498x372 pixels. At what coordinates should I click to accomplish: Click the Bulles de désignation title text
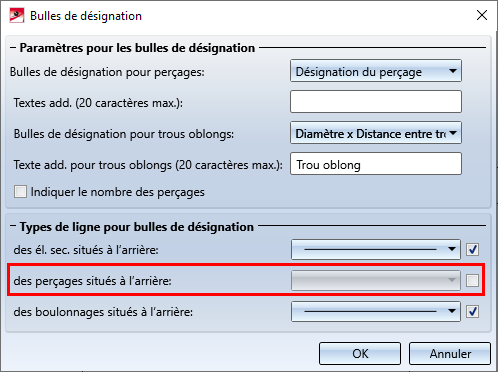point(86,16)
